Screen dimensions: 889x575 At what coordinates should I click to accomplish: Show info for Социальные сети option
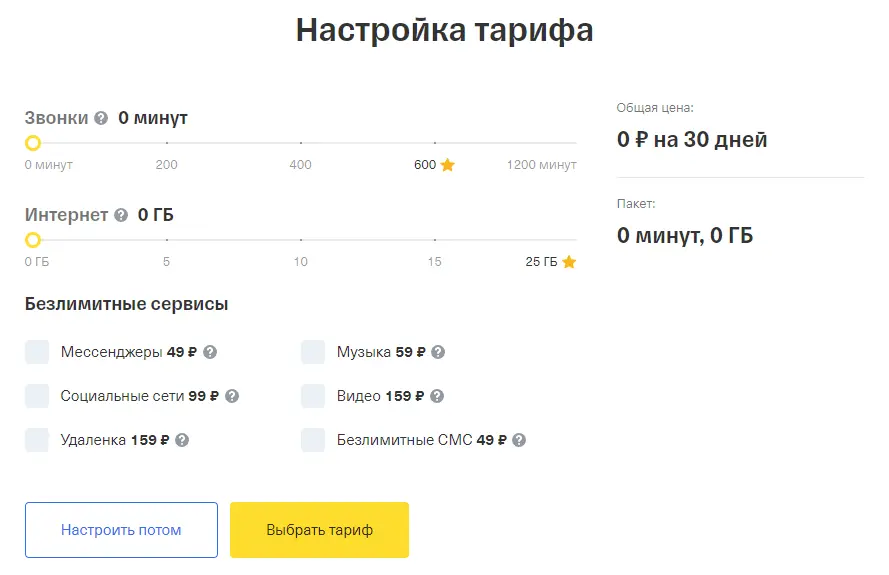[232, 396]
